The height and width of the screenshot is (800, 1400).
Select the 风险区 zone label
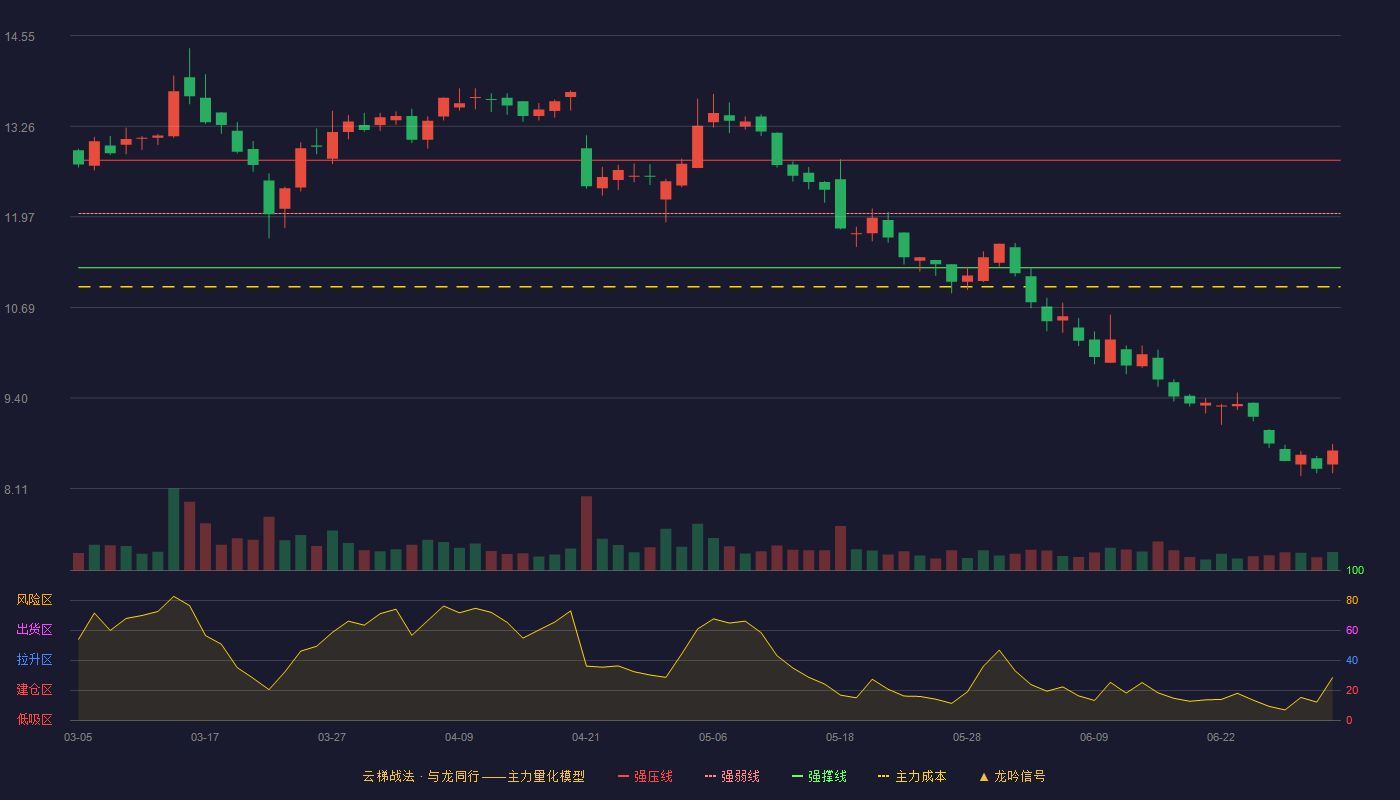pos(34,600)
